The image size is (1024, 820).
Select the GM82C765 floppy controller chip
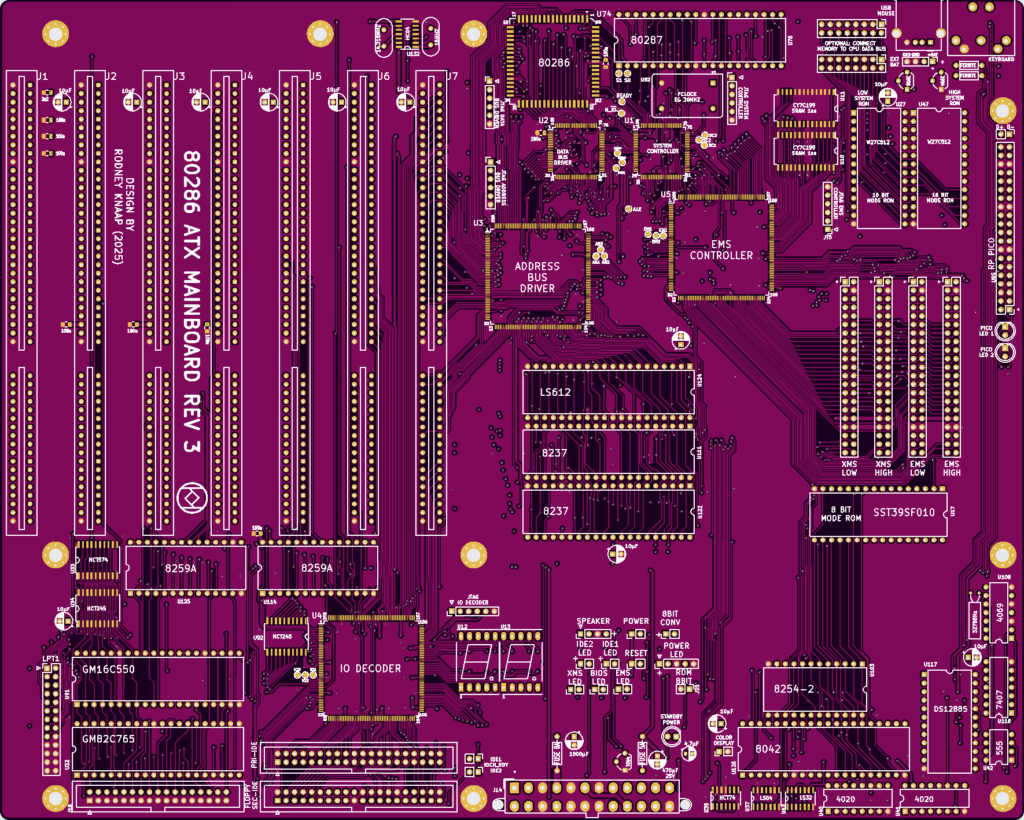point(158,739)
